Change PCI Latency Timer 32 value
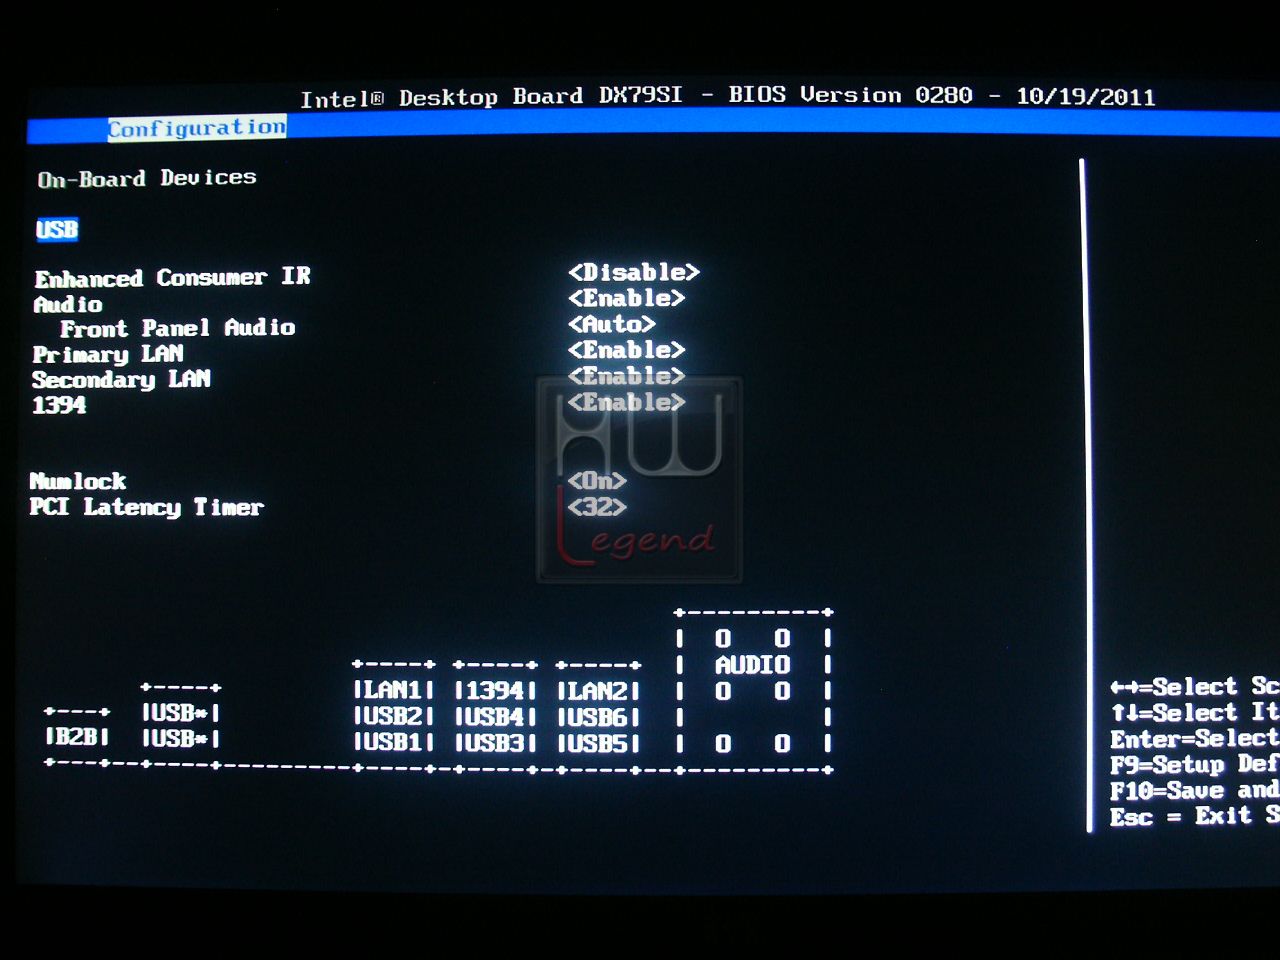Viewport: 1280px width, 960px height. tap(597, 507)
